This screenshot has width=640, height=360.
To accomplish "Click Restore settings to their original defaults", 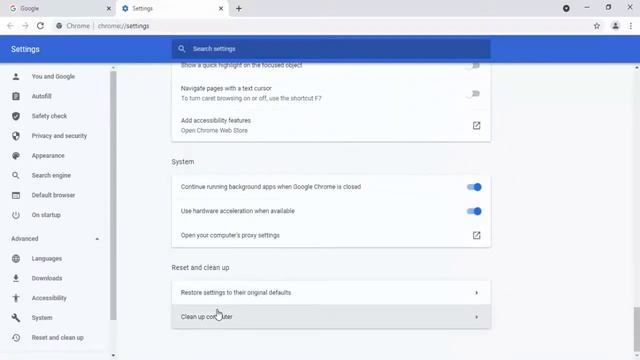I will point(331,293).
